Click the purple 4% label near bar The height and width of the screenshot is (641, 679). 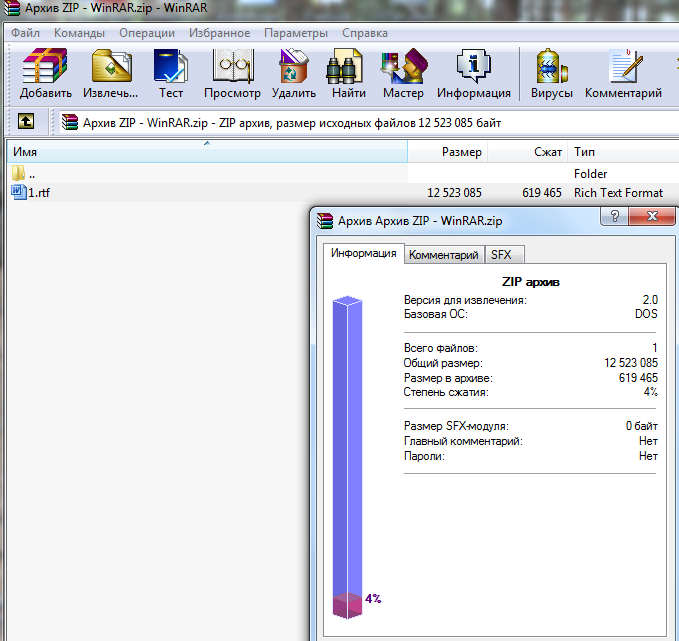pyautogui.click(x=373, y=599)
